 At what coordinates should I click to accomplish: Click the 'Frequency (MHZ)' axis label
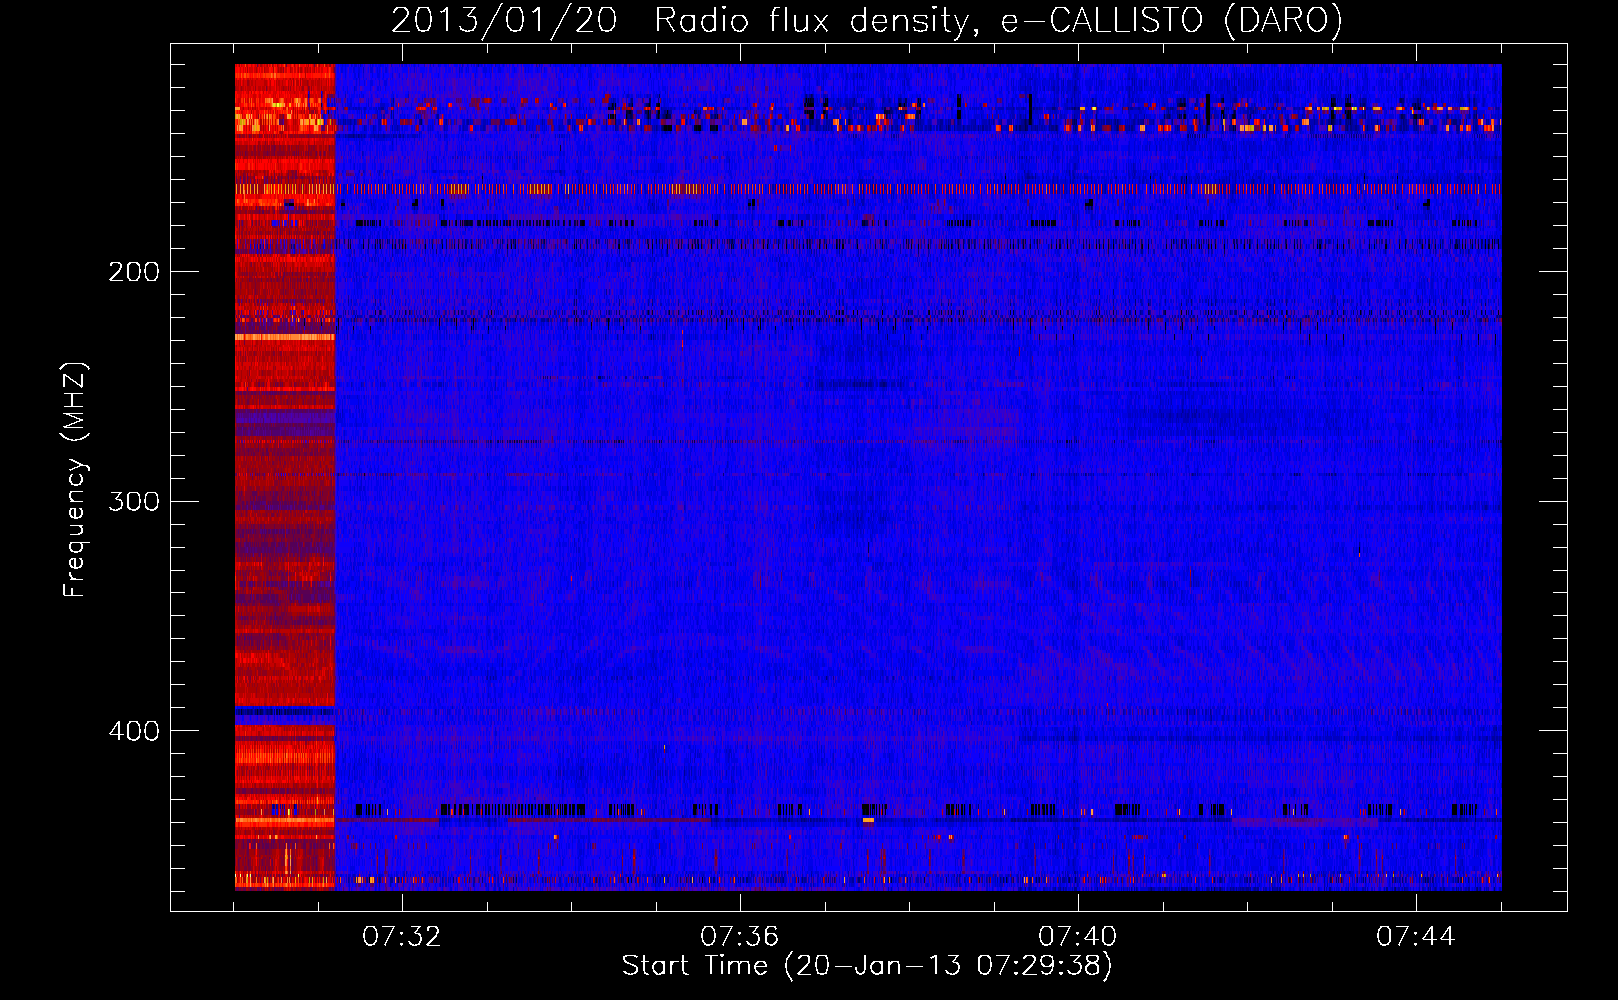tap(74, 480)
